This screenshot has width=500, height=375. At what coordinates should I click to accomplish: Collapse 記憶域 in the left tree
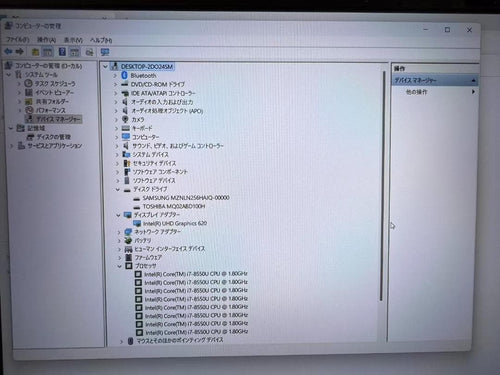(11, 128)
